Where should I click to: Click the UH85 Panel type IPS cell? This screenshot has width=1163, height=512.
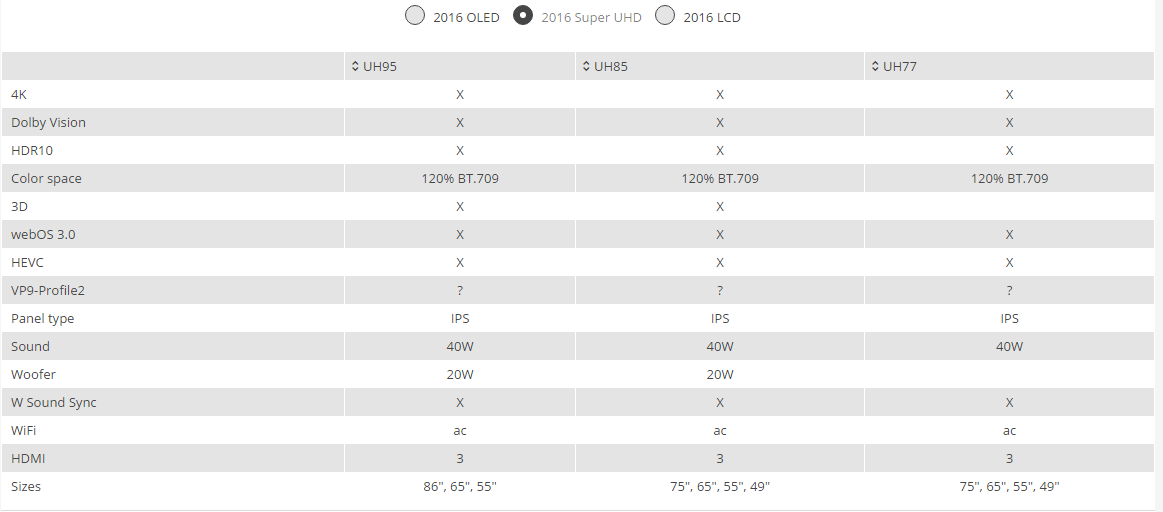(719, 318)
